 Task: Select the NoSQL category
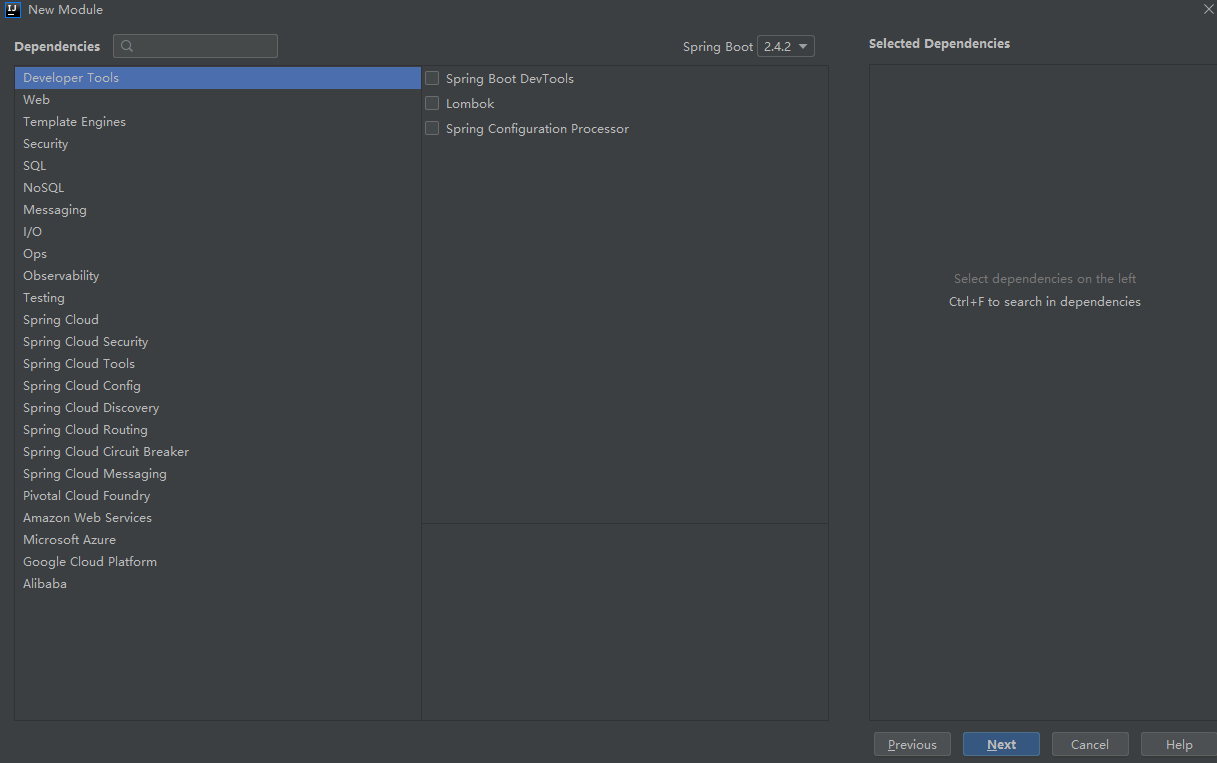tap(218, 188)
